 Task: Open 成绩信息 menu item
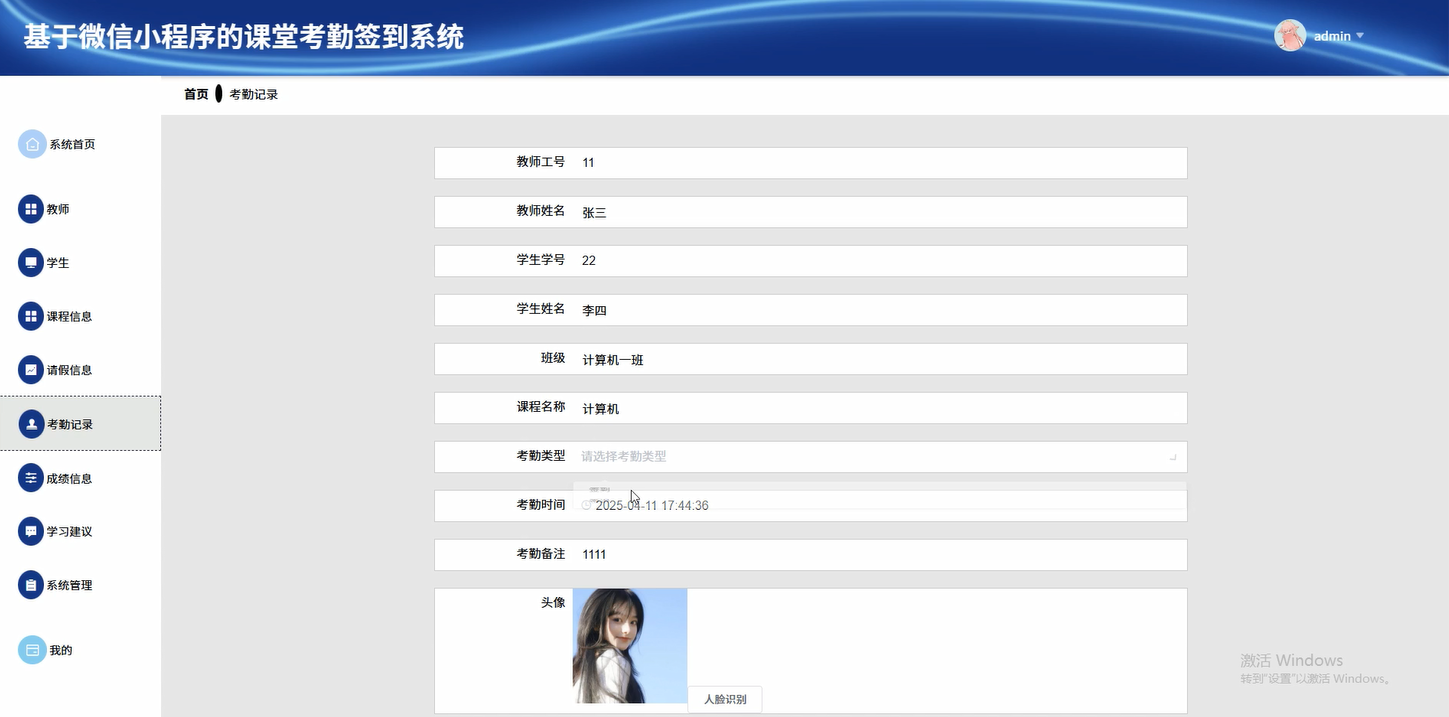(x=80, y=478)
